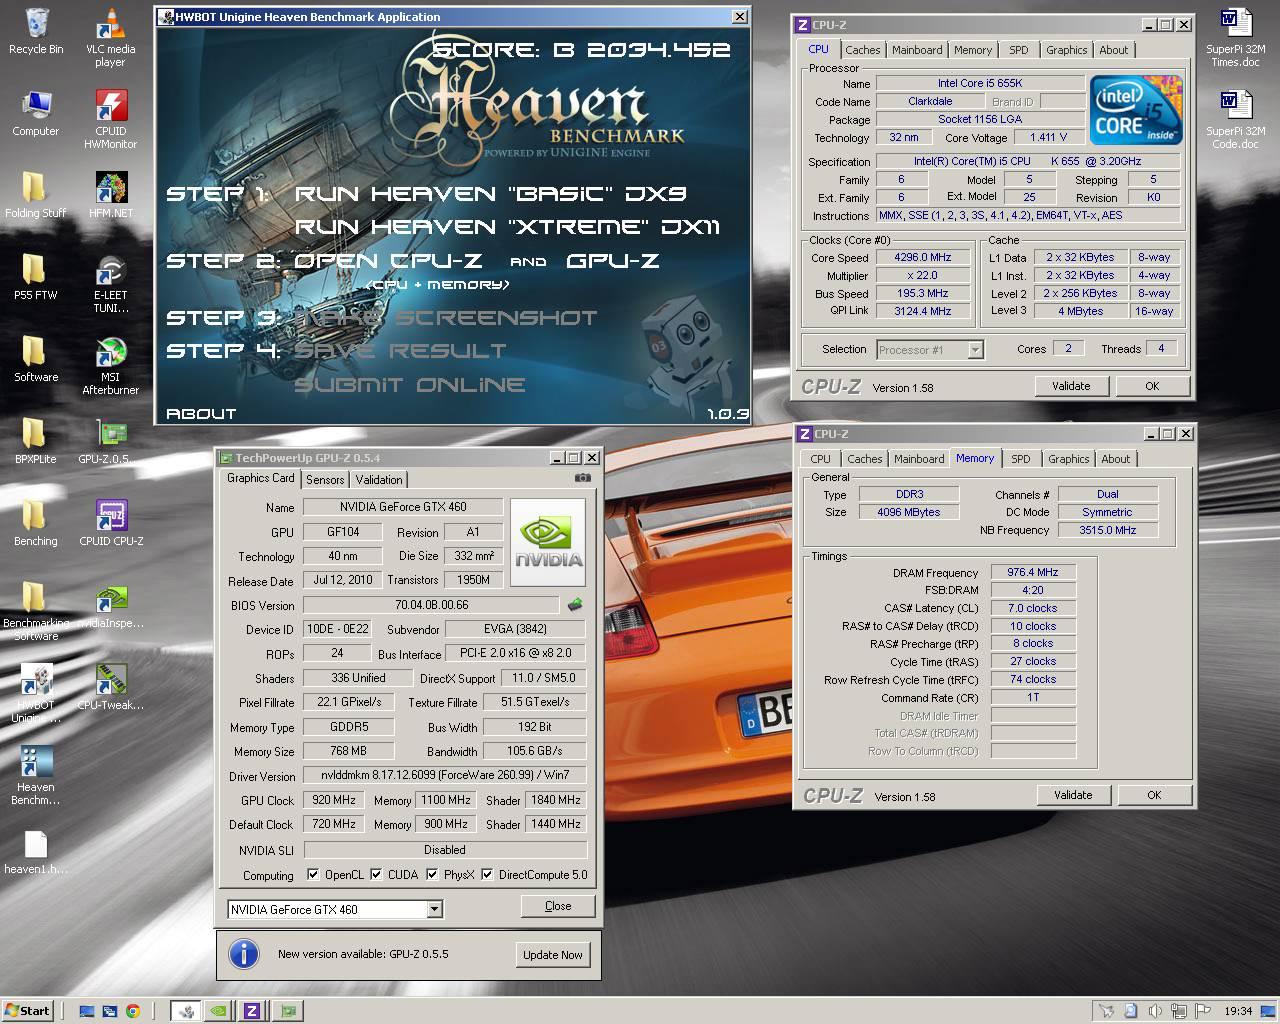Screen dimensions: 1280x1024
Task: Launch the HFM.NET desktop icon
Action: click(x=110, y=194)
